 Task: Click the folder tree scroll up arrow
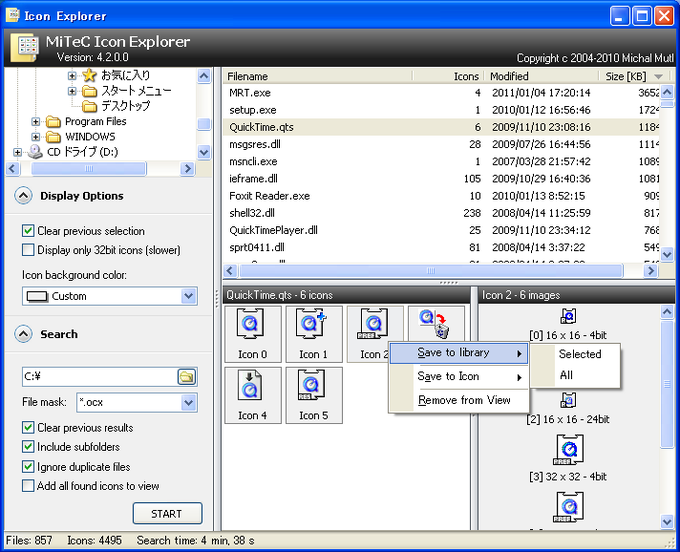pos(204,76)
